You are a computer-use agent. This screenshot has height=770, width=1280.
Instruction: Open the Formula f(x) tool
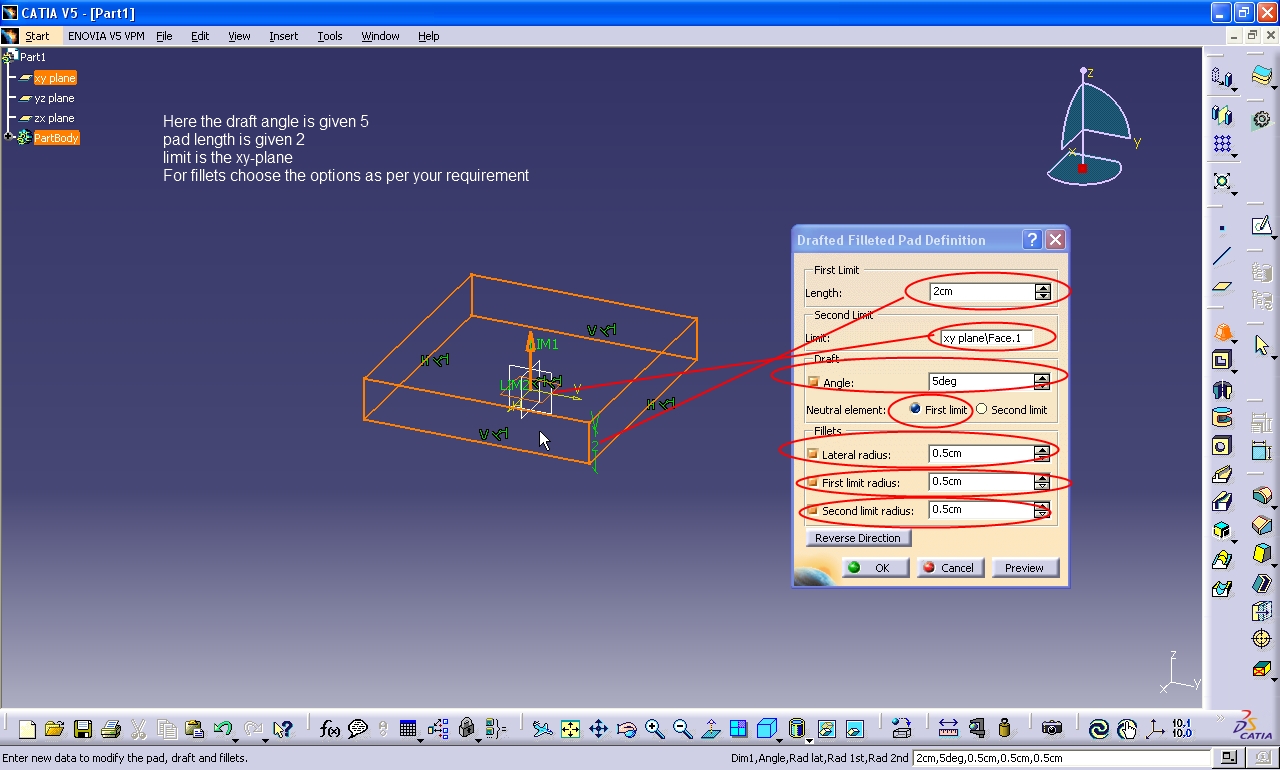tap(329, 729)
